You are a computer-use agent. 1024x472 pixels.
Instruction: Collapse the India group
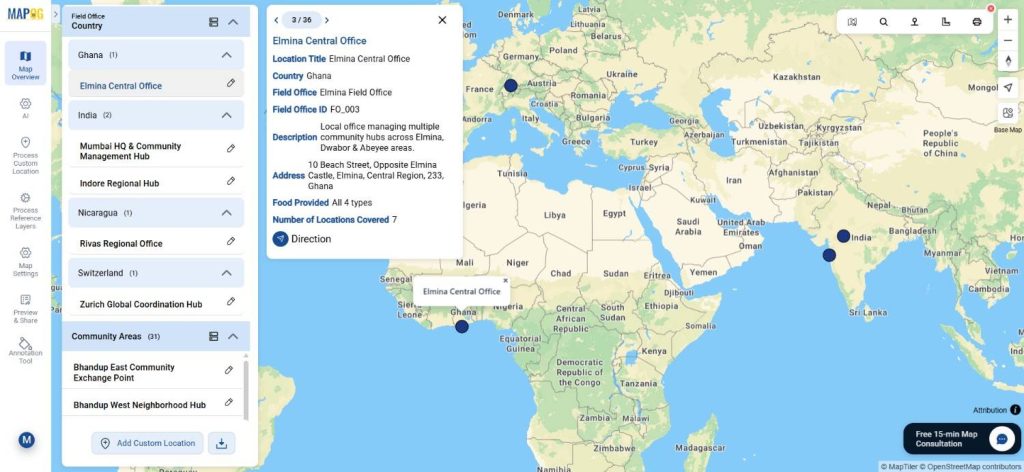click(227, 115)
